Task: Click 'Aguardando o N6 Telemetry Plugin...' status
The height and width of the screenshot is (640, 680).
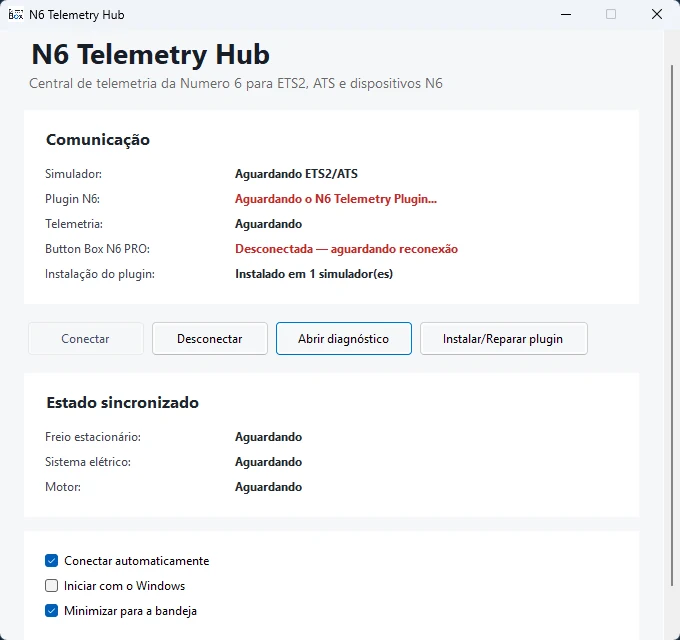Action: tap(336, 199)
